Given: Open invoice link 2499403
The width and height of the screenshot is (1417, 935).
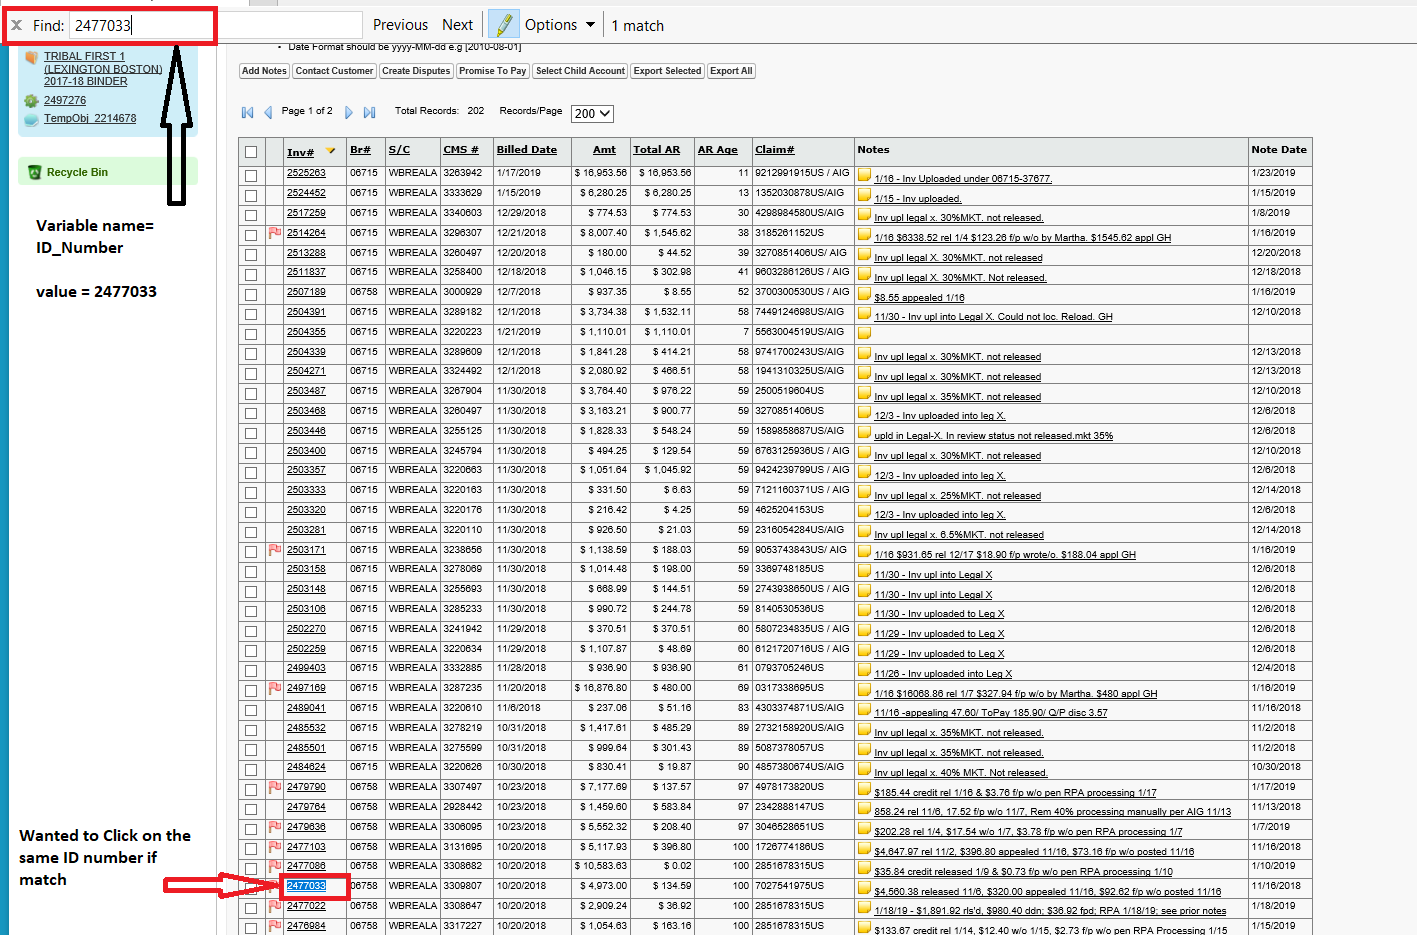Looking at the screenshot, I should tap(306, 668).
